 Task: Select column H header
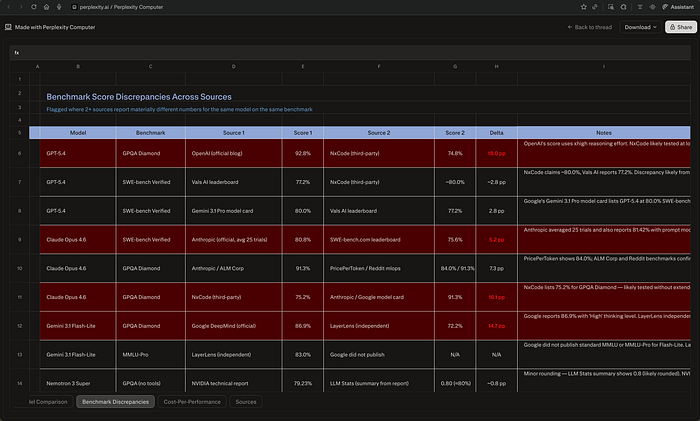point(496,67)
